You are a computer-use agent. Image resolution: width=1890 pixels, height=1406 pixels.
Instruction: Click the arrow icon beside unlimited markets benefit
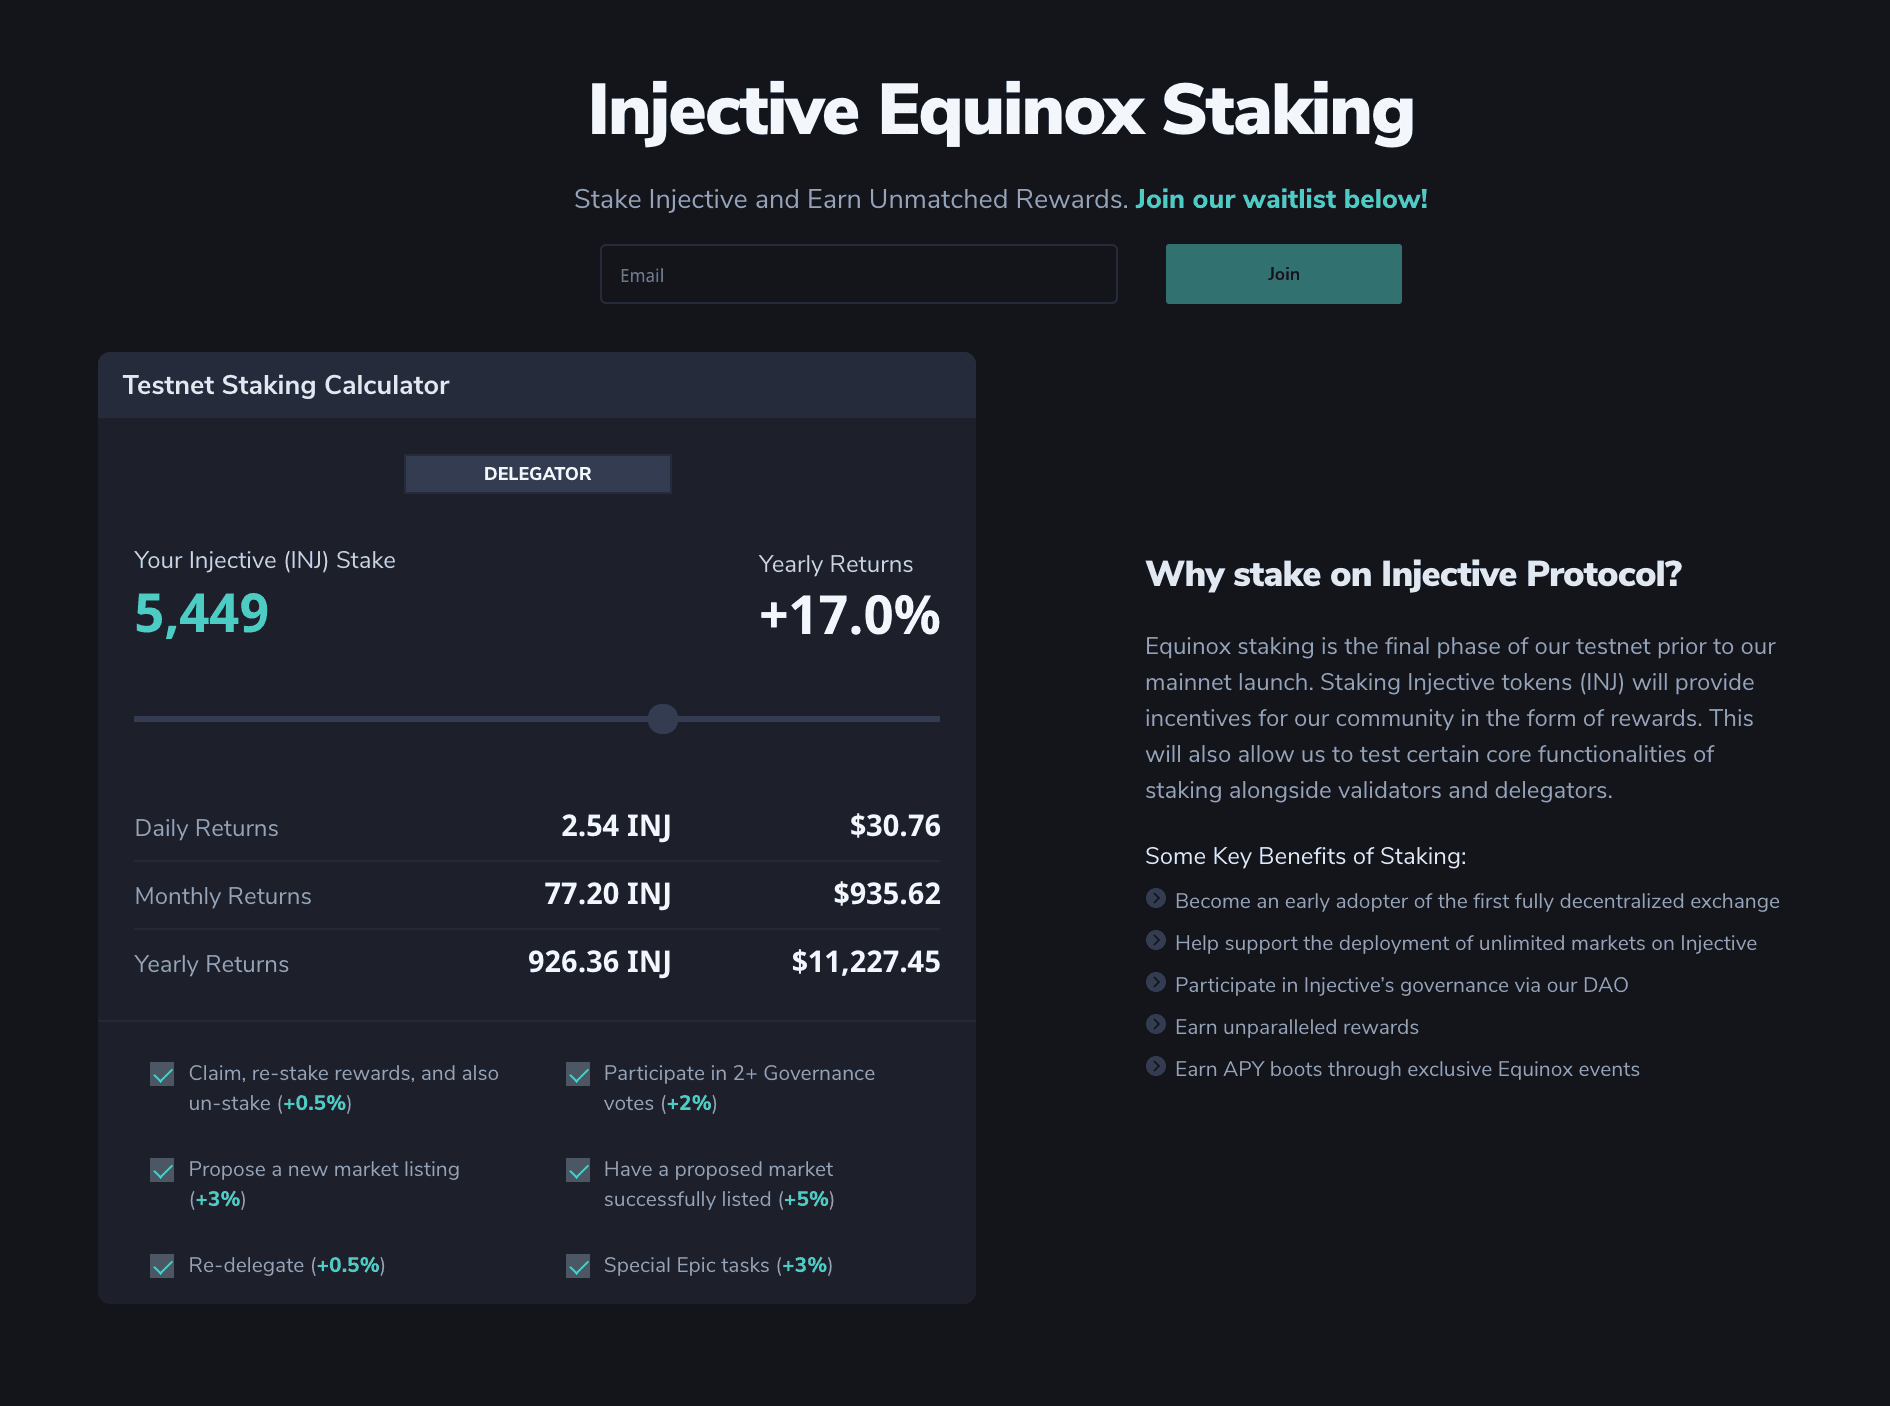coord(1155,941)
